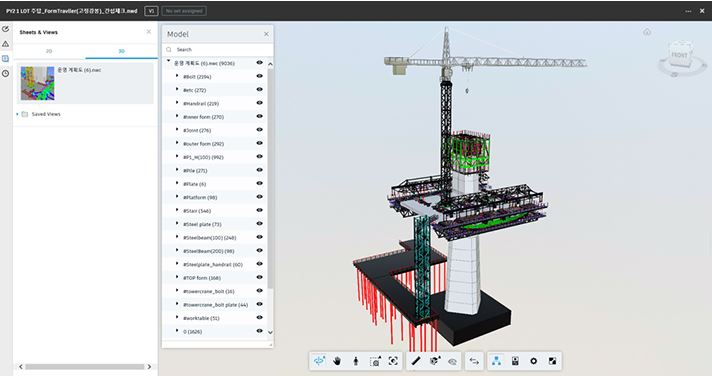Click the 'No set assigned' label button

click(184, 11)
